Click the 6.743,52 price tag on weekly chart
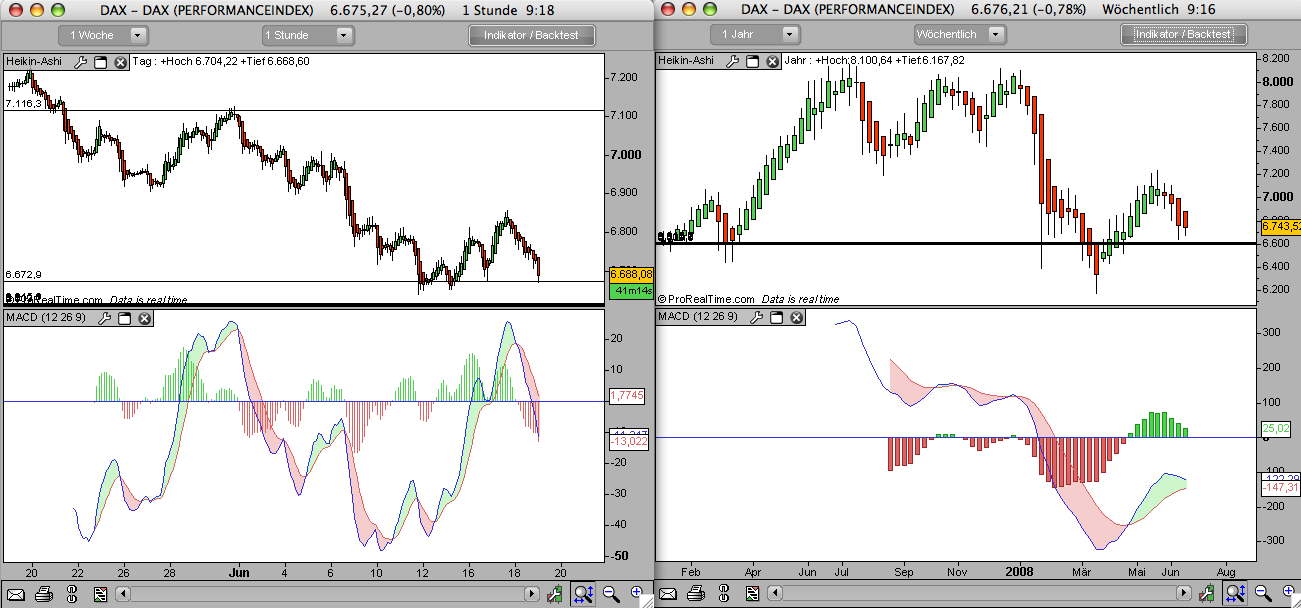 click(x=1281, y=227)
